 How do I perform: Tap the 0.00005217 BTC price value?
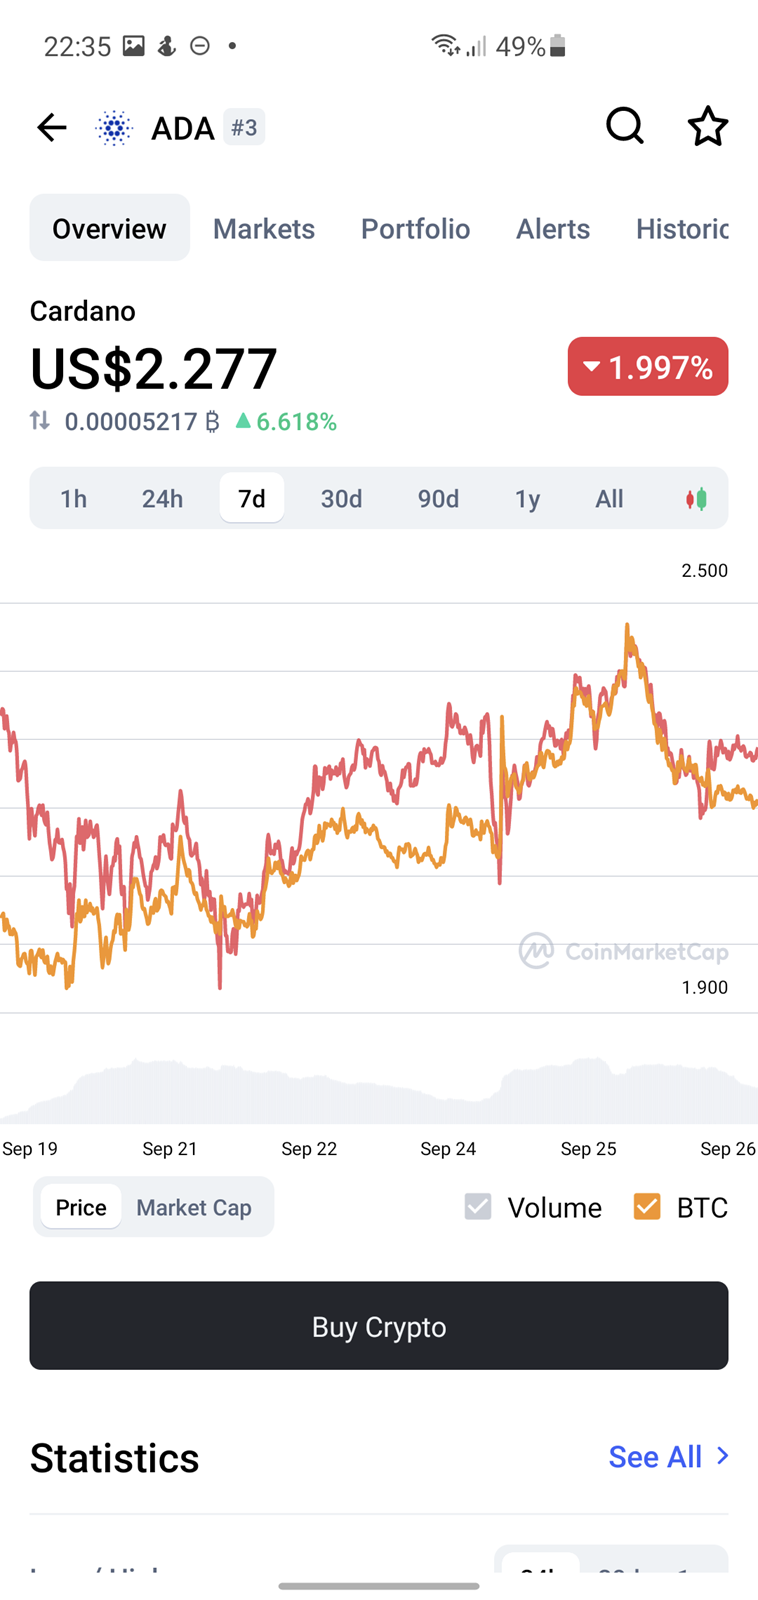pos(142,421)
